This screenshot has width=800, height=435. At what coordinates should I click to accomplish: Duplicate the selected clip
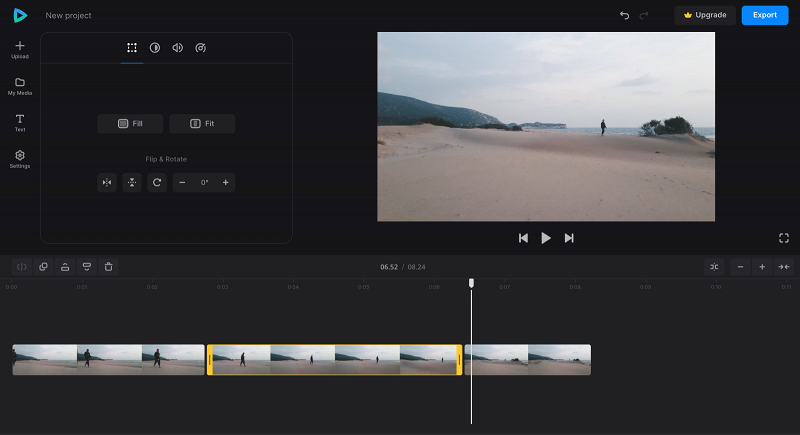43,267
